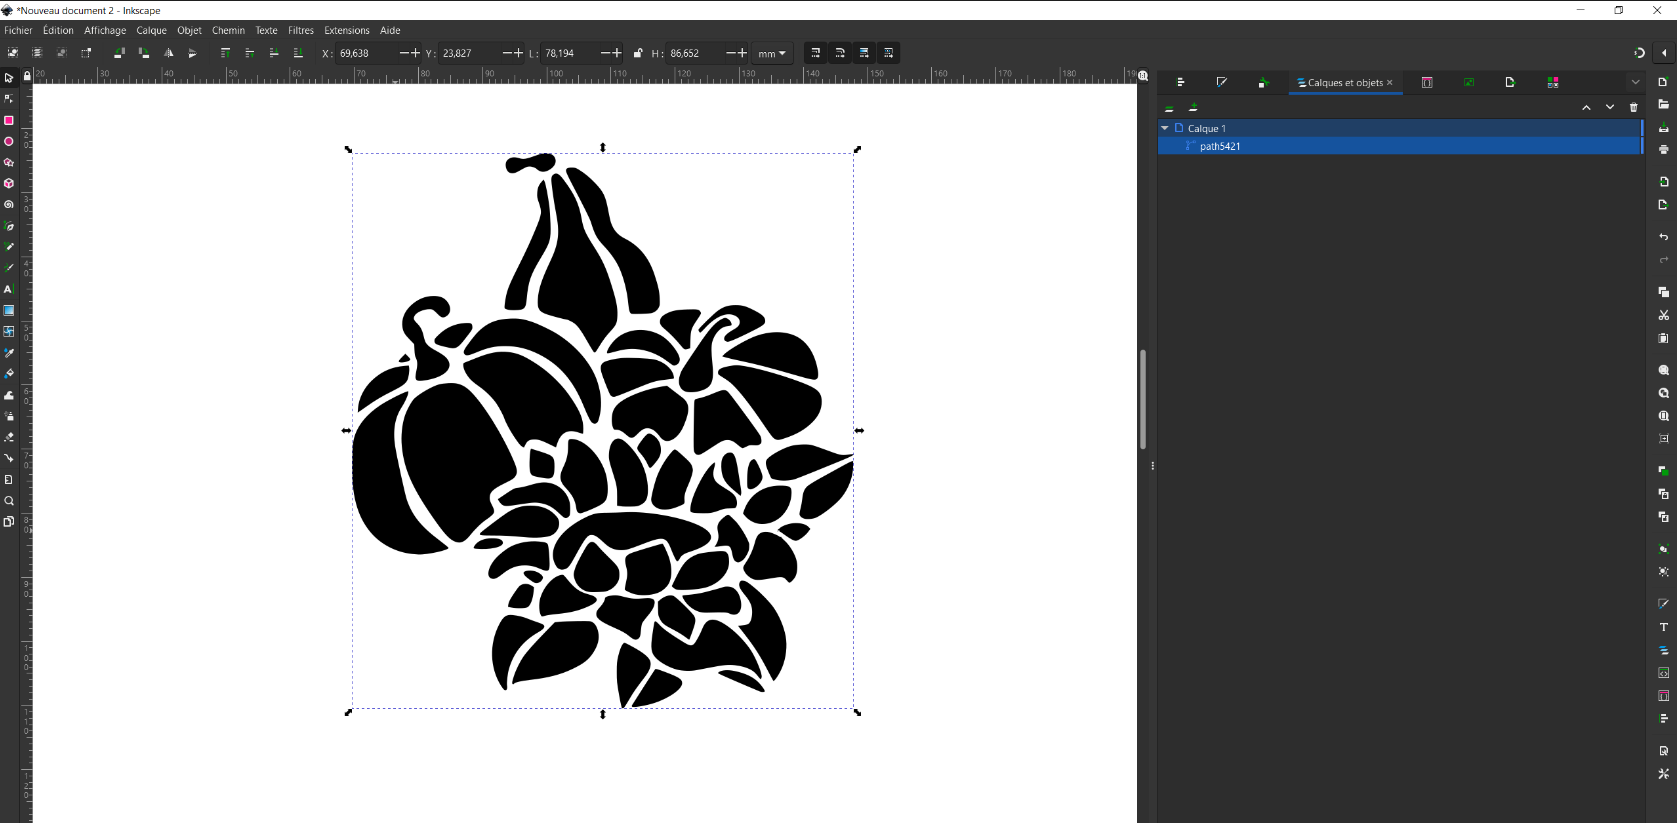Increase the width L value
The height and width of the screenshot is (823, 1677).
[x=617, y=53]
